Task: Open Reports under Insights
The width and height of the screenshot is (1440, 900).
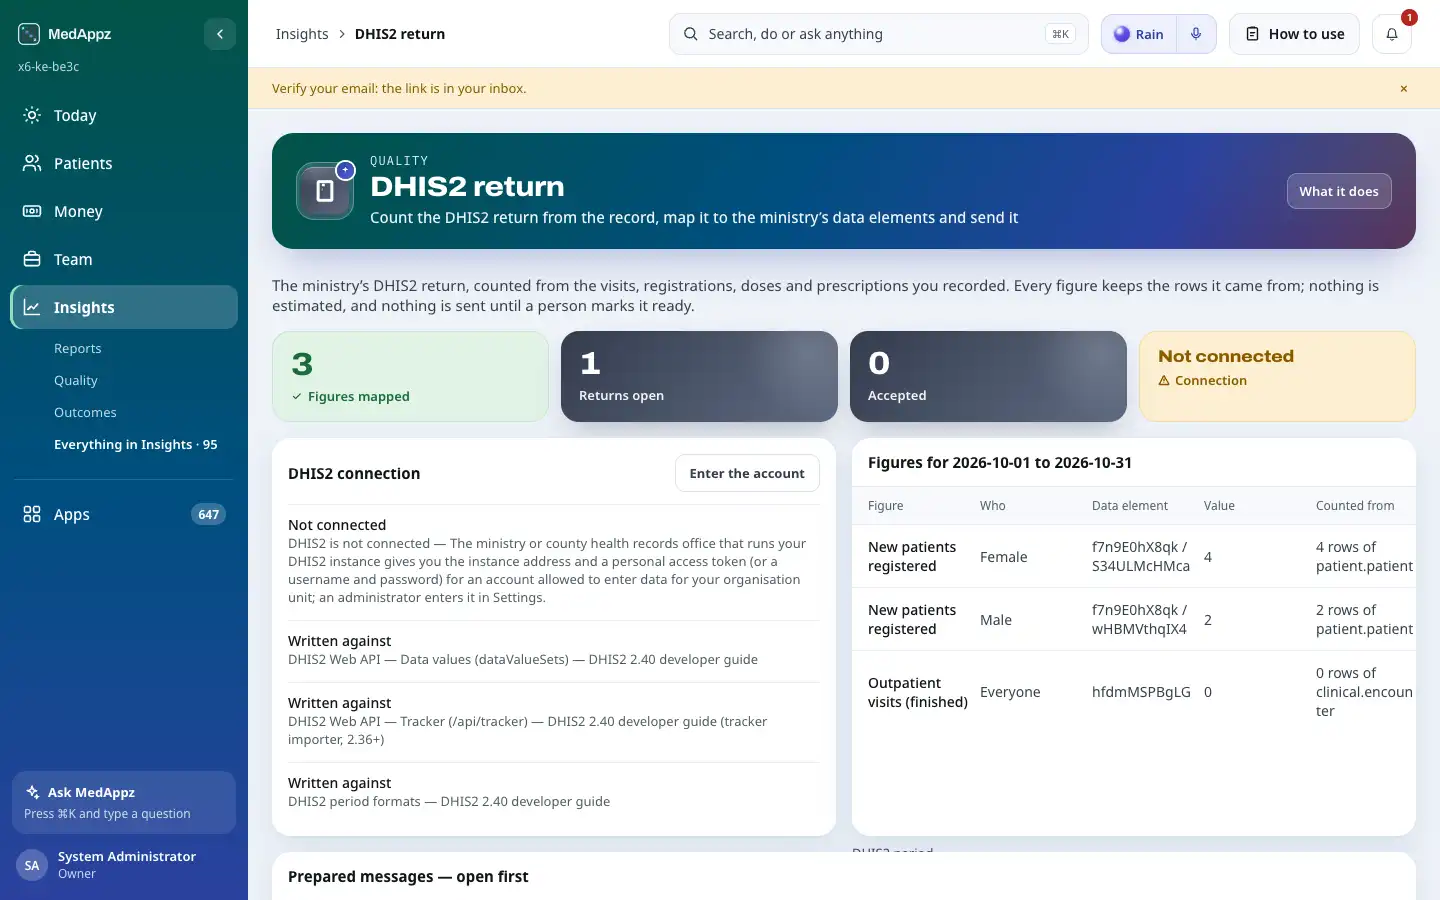Action: click(x=78, y=348)
